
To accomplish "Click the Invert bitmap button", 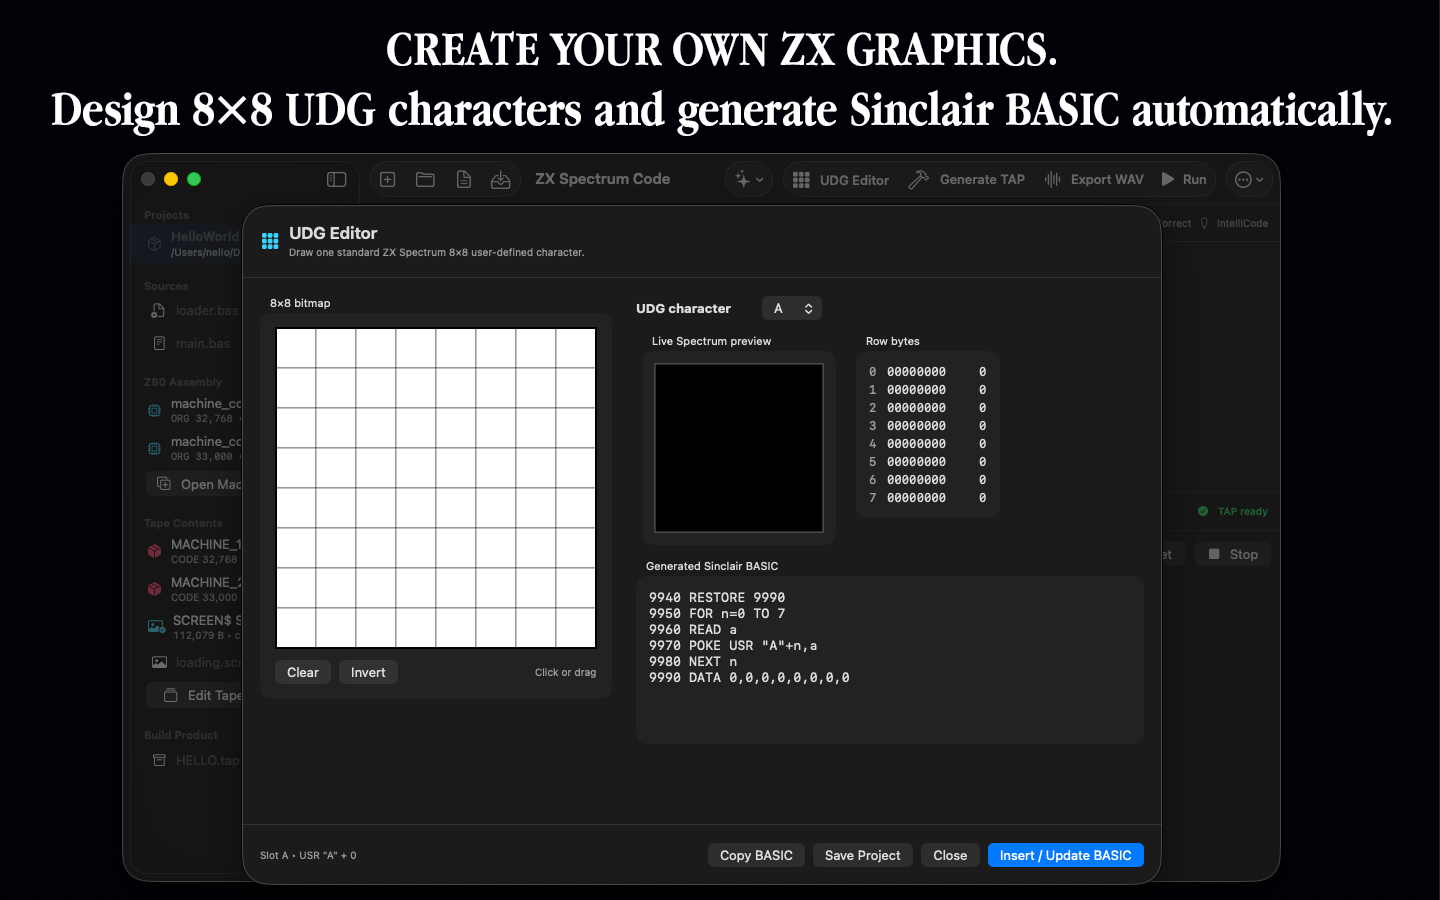I will (368, 672).
